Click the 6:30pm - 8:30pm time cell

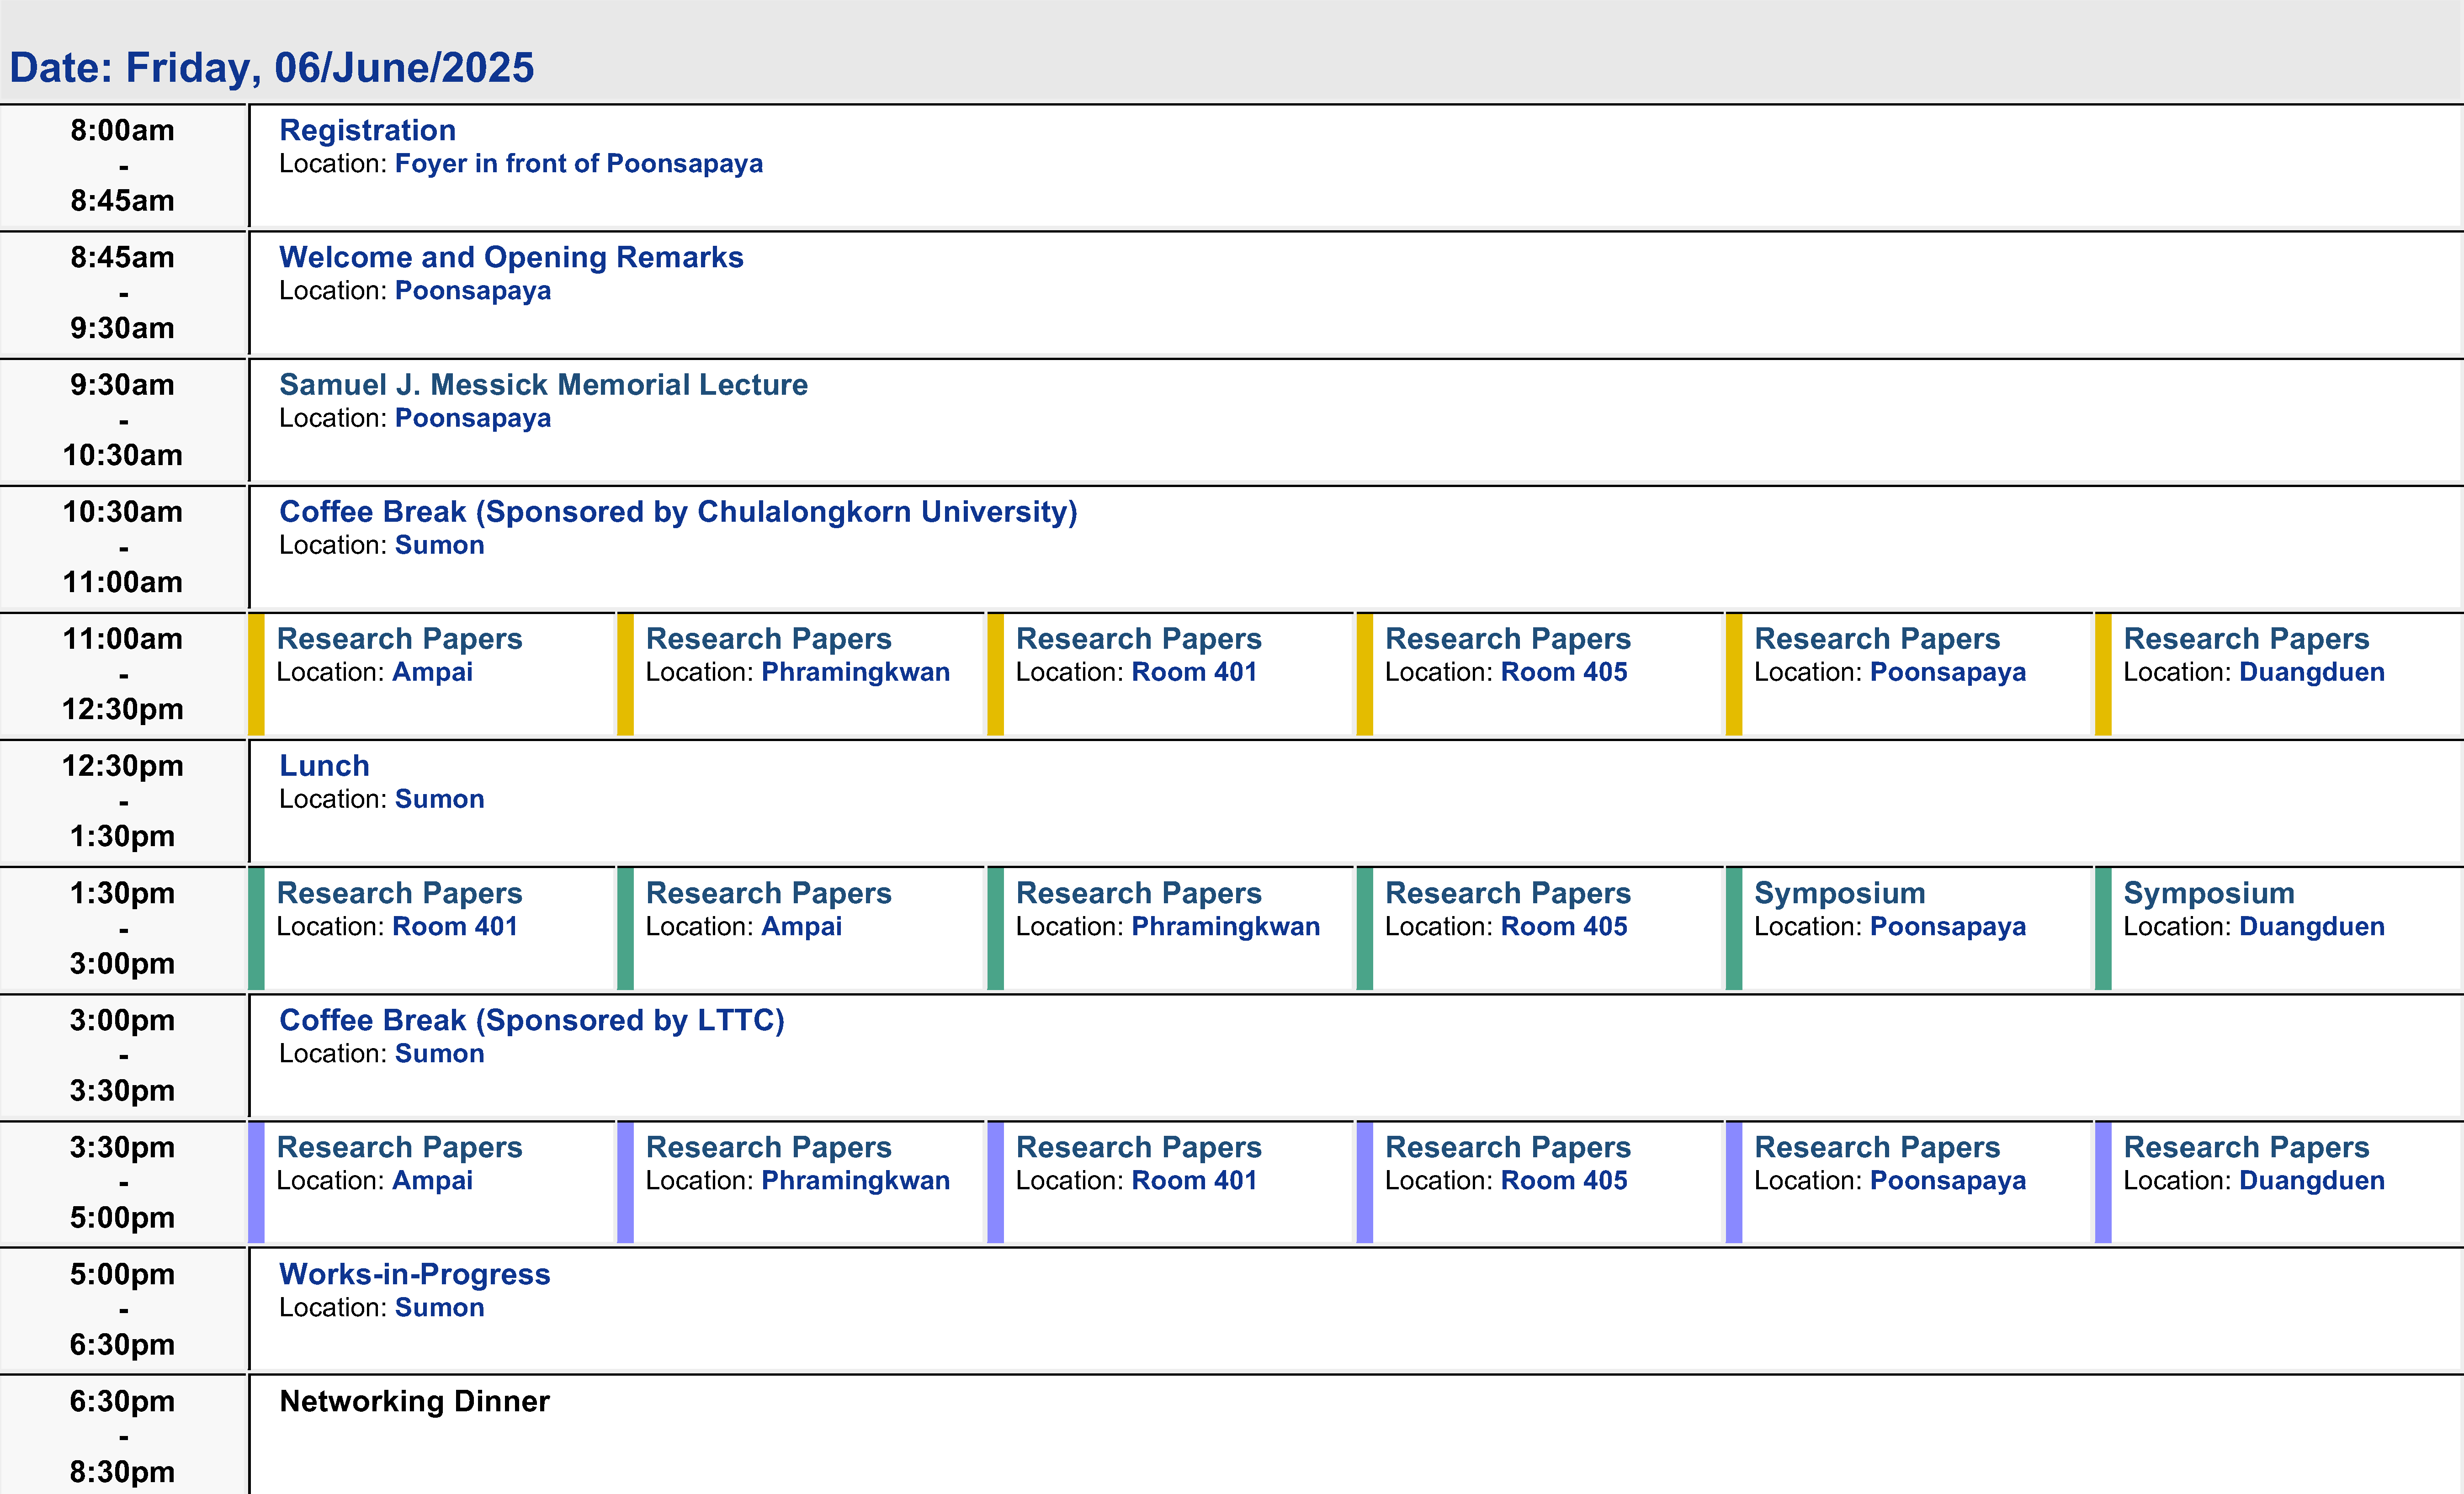pyautogui.click(x=123, y=1436)
